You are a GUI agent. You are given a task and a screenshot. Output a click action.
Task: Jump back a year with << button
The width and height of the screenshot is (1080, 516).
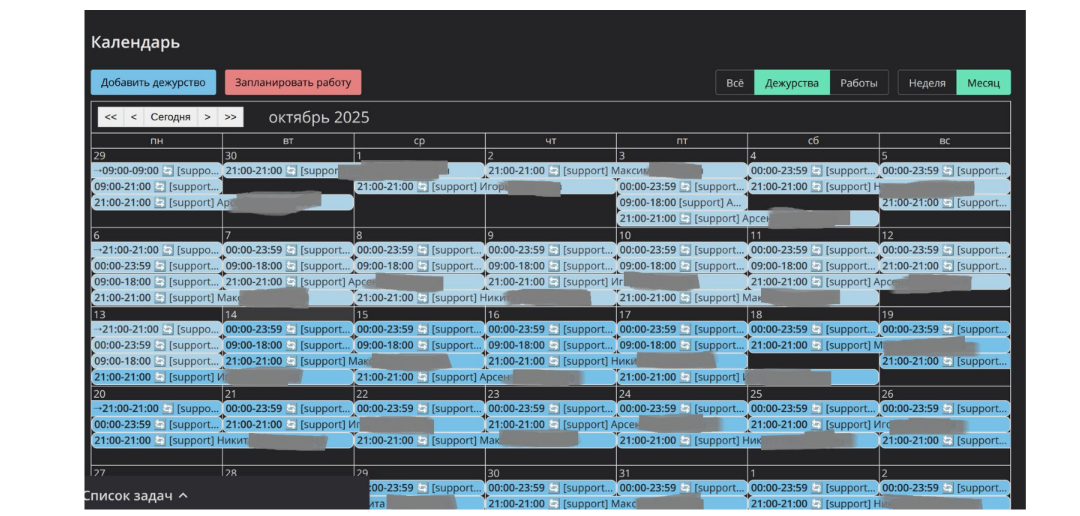110,117
